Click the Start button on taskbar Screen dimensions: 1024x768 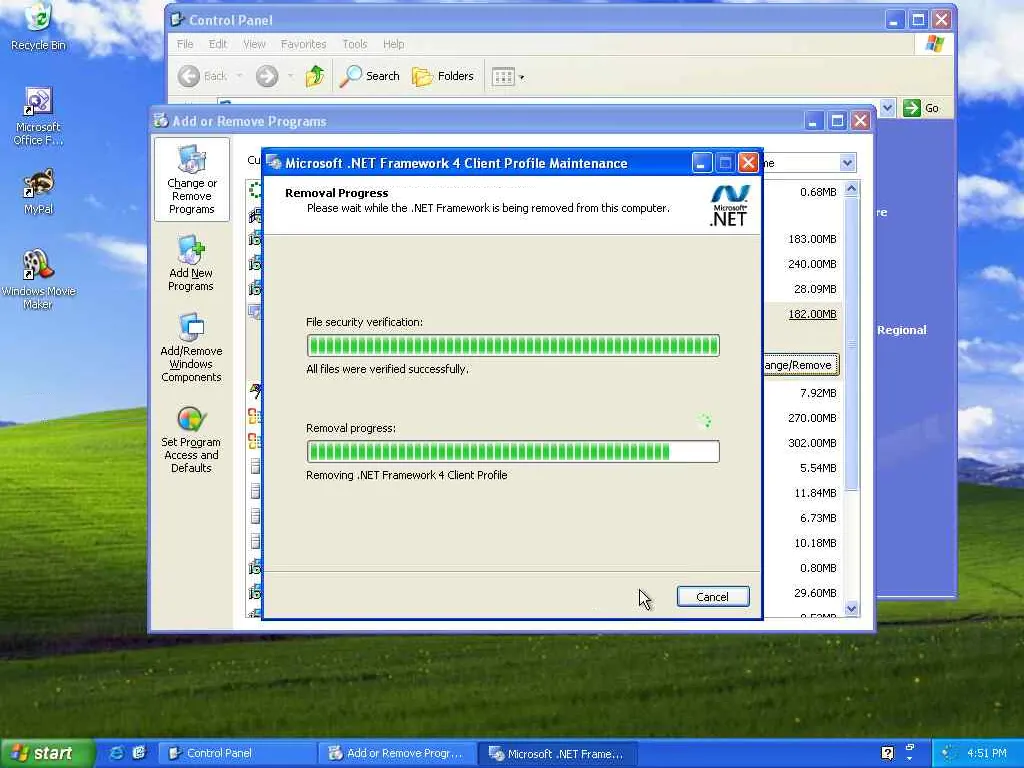(46, 753)
